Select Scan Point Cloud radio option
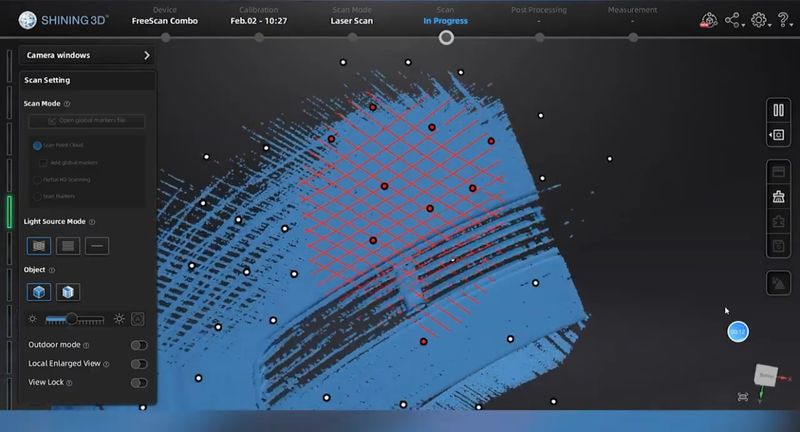 tap(37, 145)
